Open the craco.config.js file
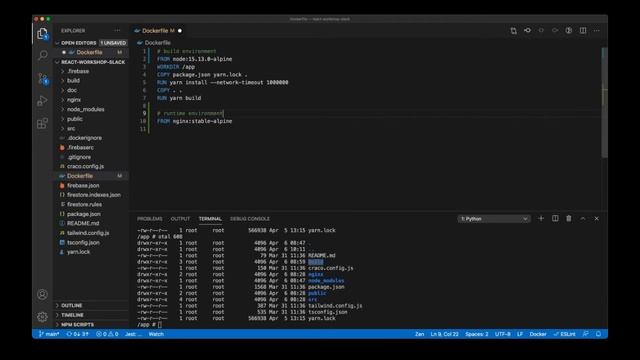The height and width of the screenshot is (360, 640). click(85, 167)
